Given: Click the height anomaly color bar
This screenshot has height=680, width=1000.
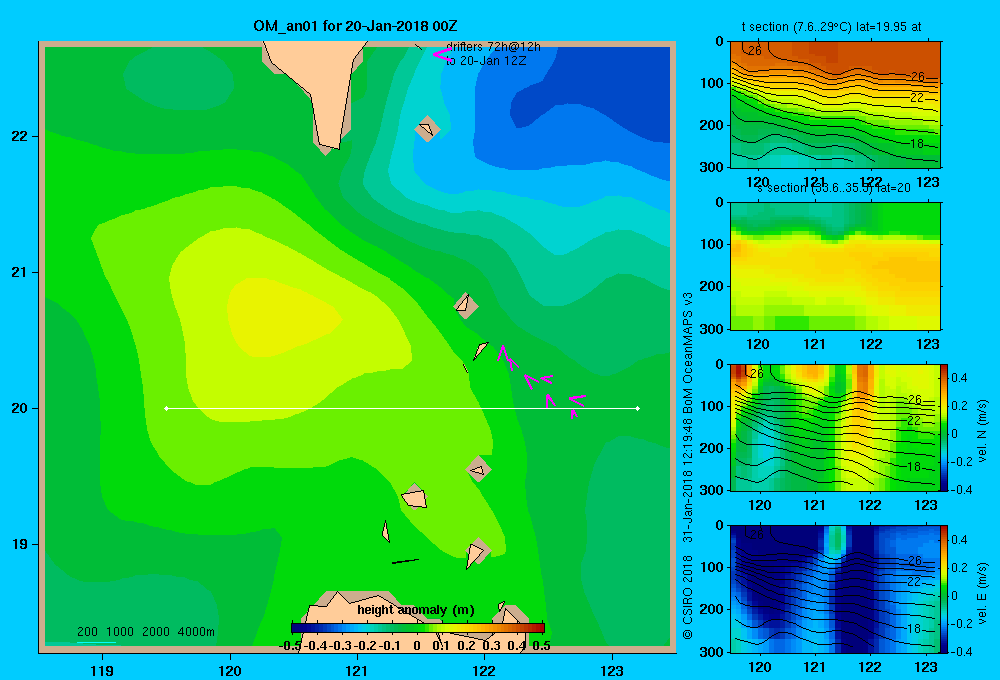Looking at the screenshot, I should pyautogui.click(x=418, y=628).
